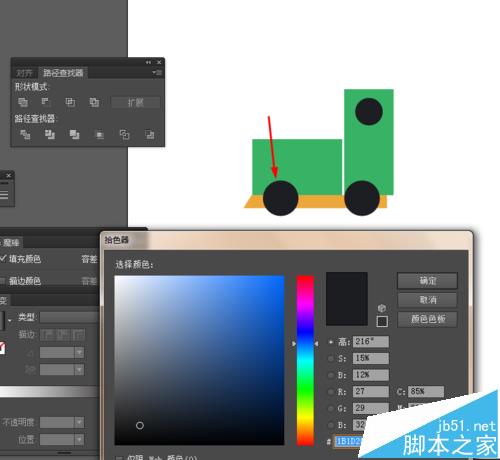Viewport: 500px width, 460px height.
Task: Open the small left panel menu icon
Action: (x=4, y=195)
